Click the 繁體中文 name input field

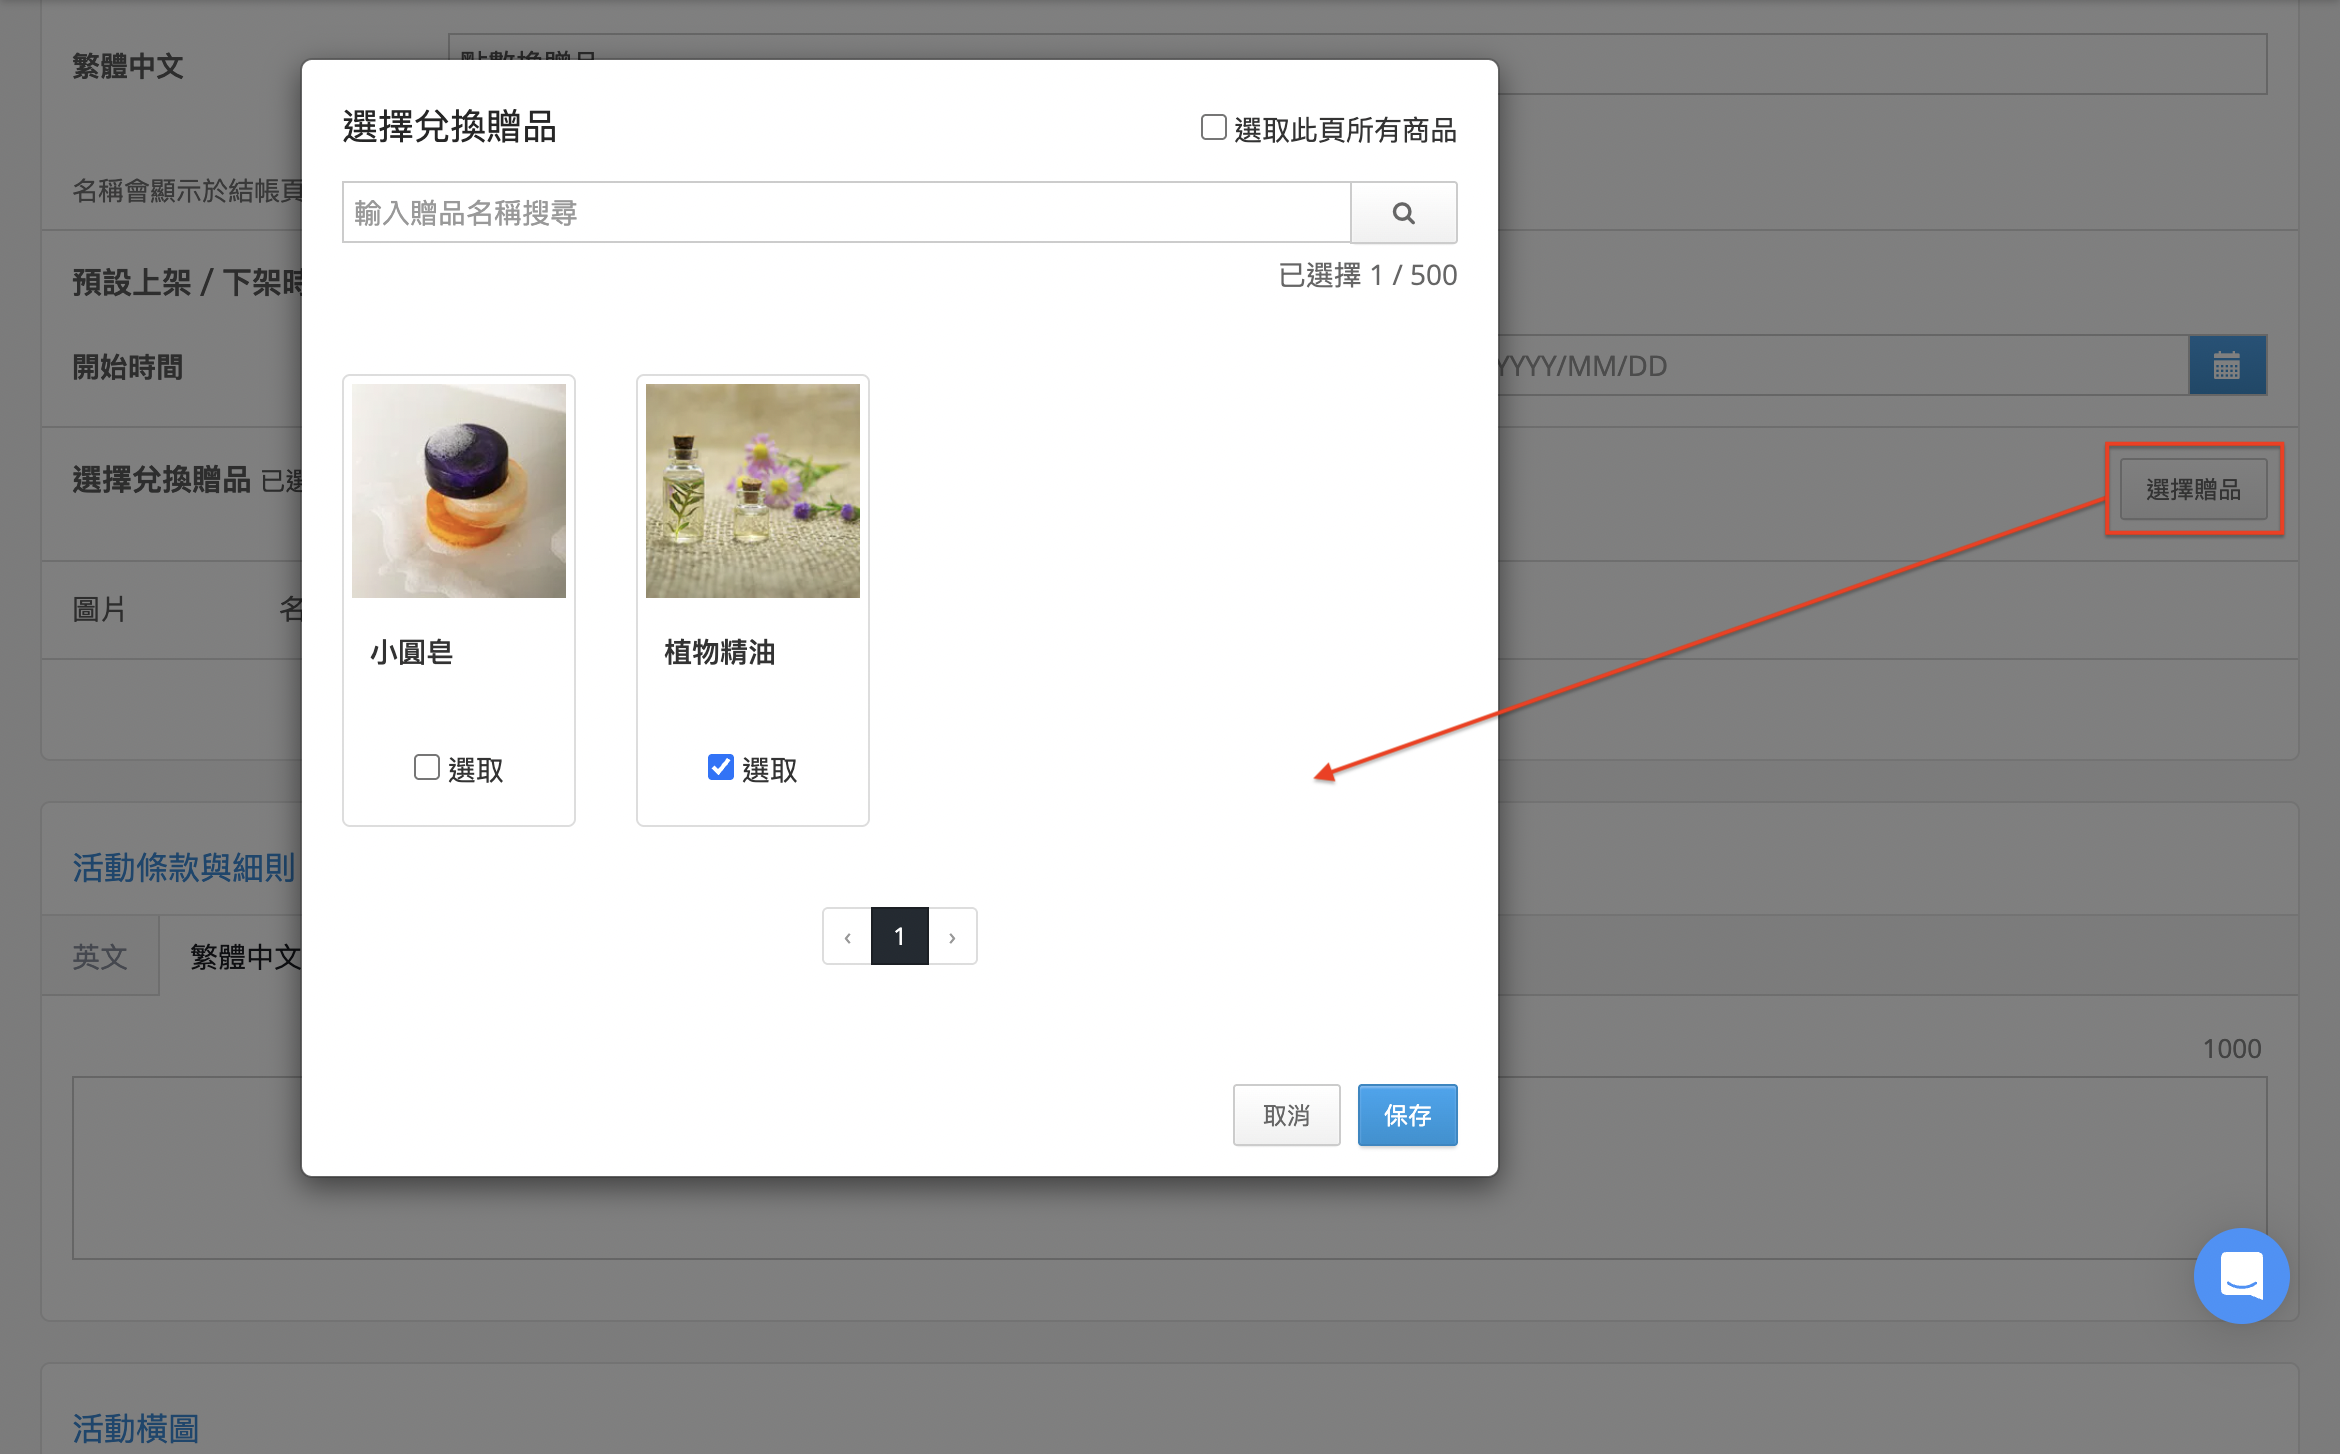tap(1357, 65)
